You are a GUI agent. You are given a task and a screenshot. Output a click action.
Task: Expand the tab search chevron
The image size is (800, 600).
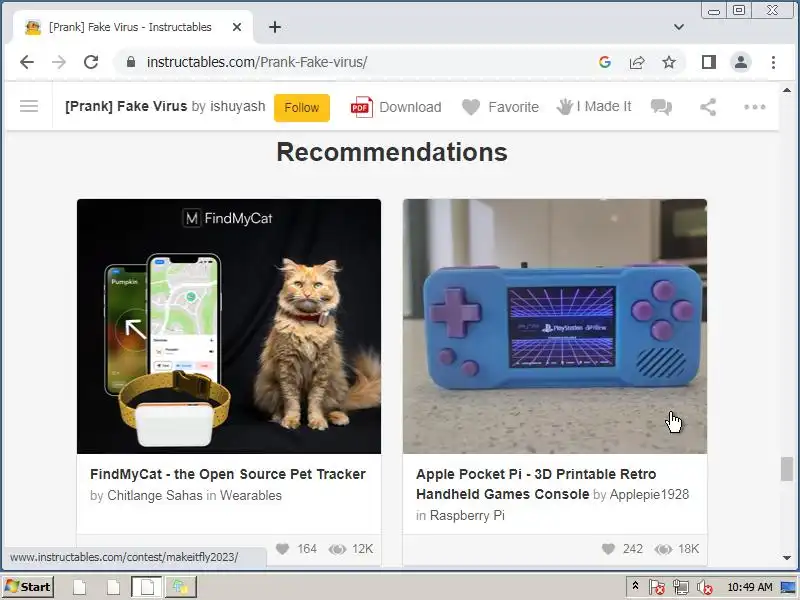tap(679, 27)
